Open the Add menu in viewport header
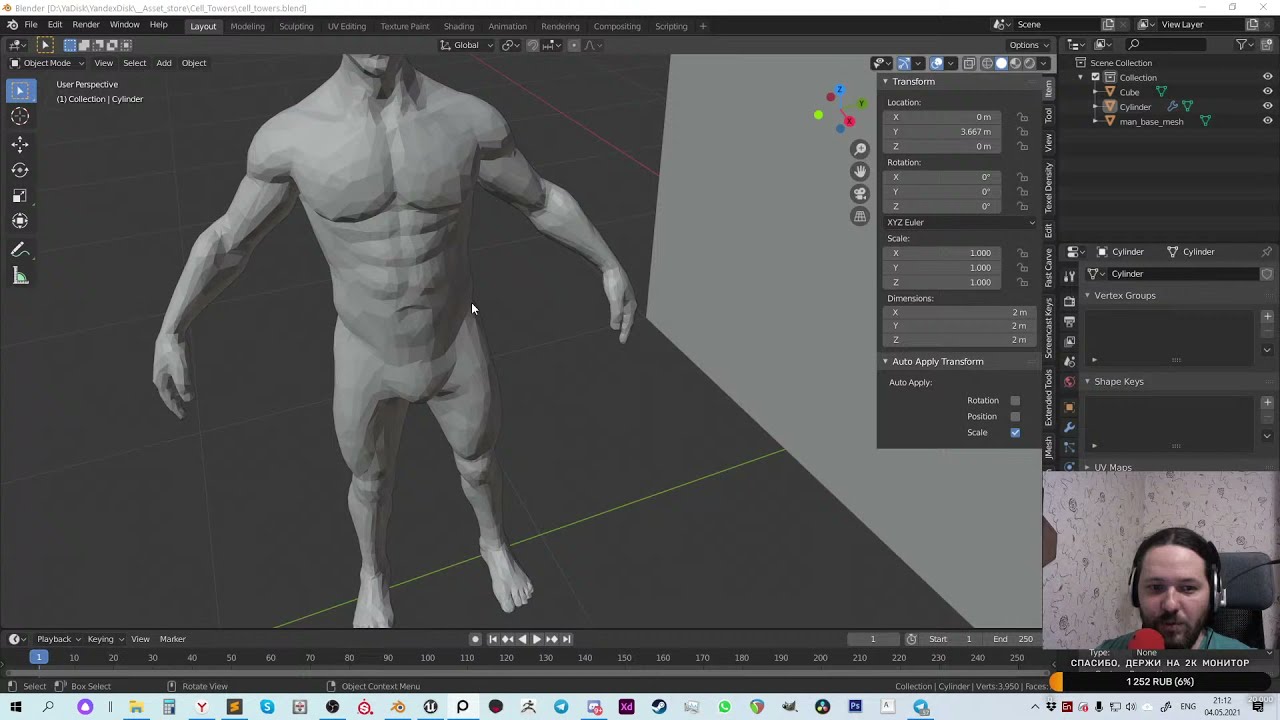The width and height of the screenshot is (1280, 720). [164, 63]
